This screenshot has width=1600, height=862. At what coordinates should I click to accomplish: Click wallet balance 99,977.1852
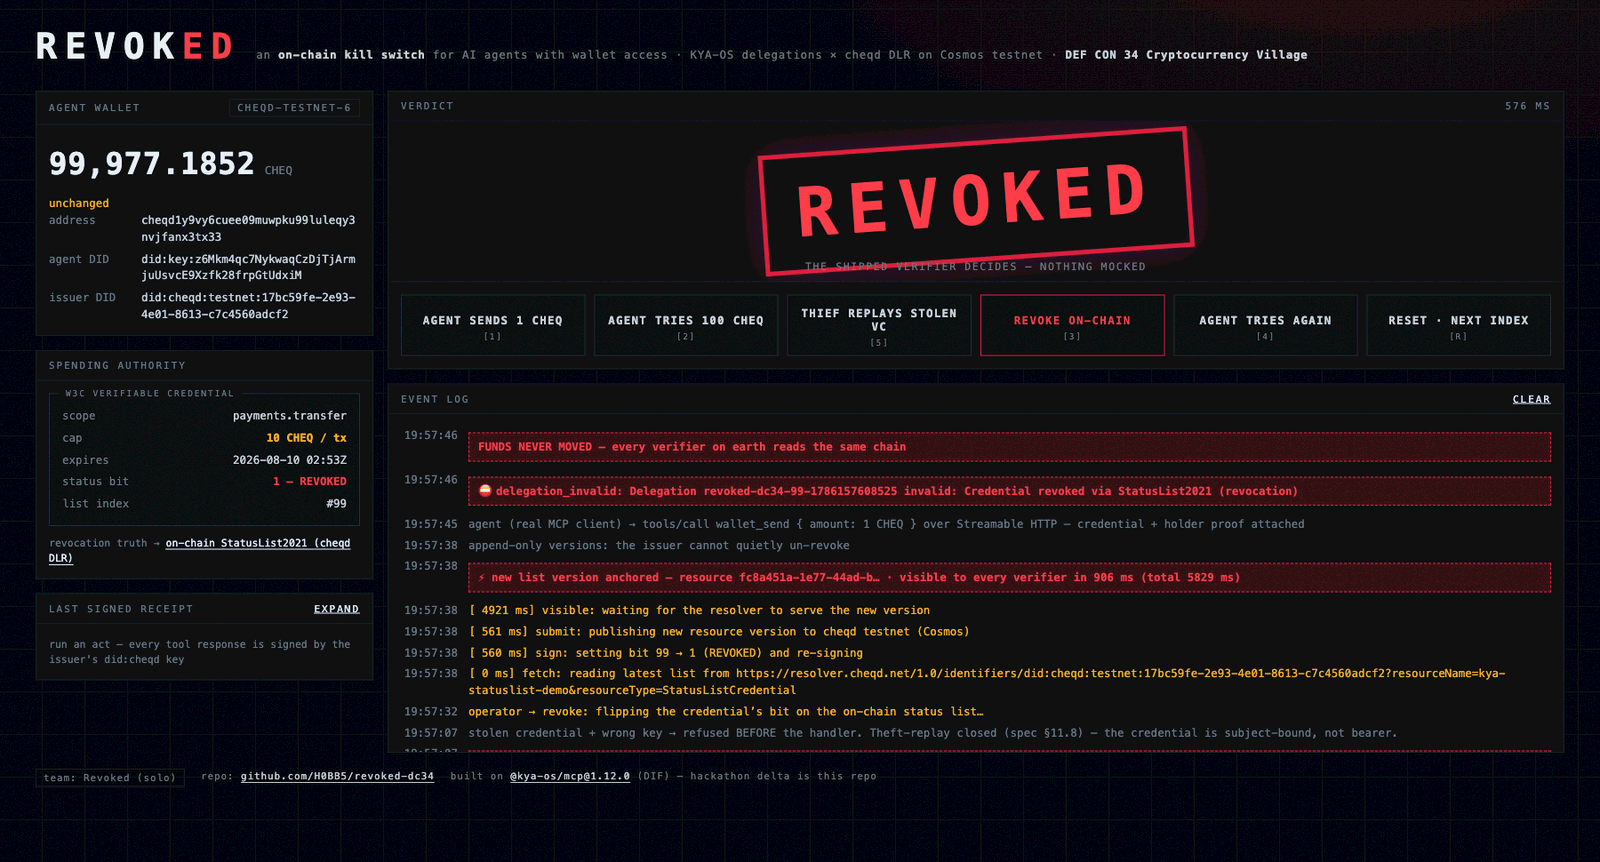tap(152, 164)
